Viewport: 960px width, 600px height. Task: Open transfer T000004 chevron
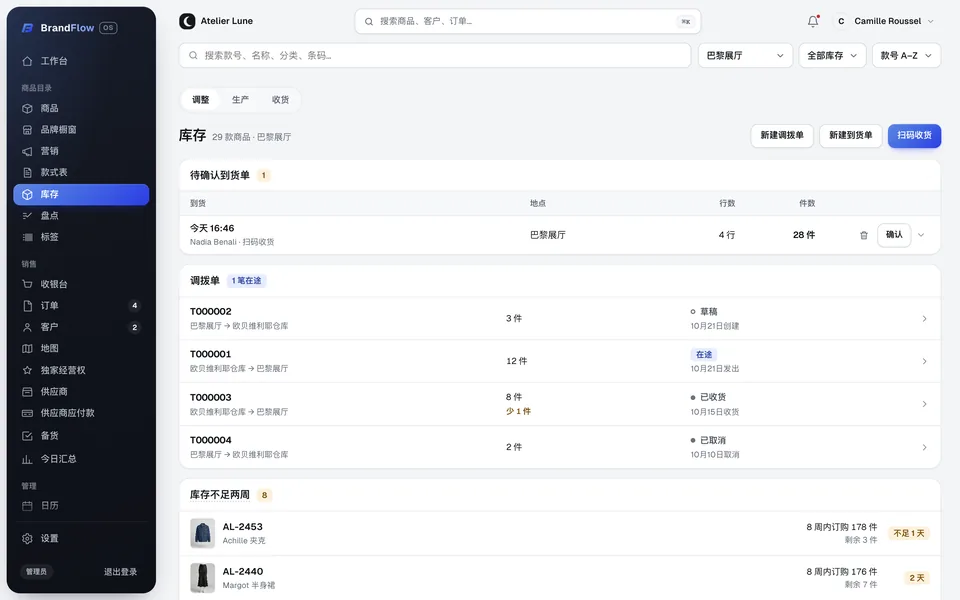pyautogui.click(x=924, y=448)
